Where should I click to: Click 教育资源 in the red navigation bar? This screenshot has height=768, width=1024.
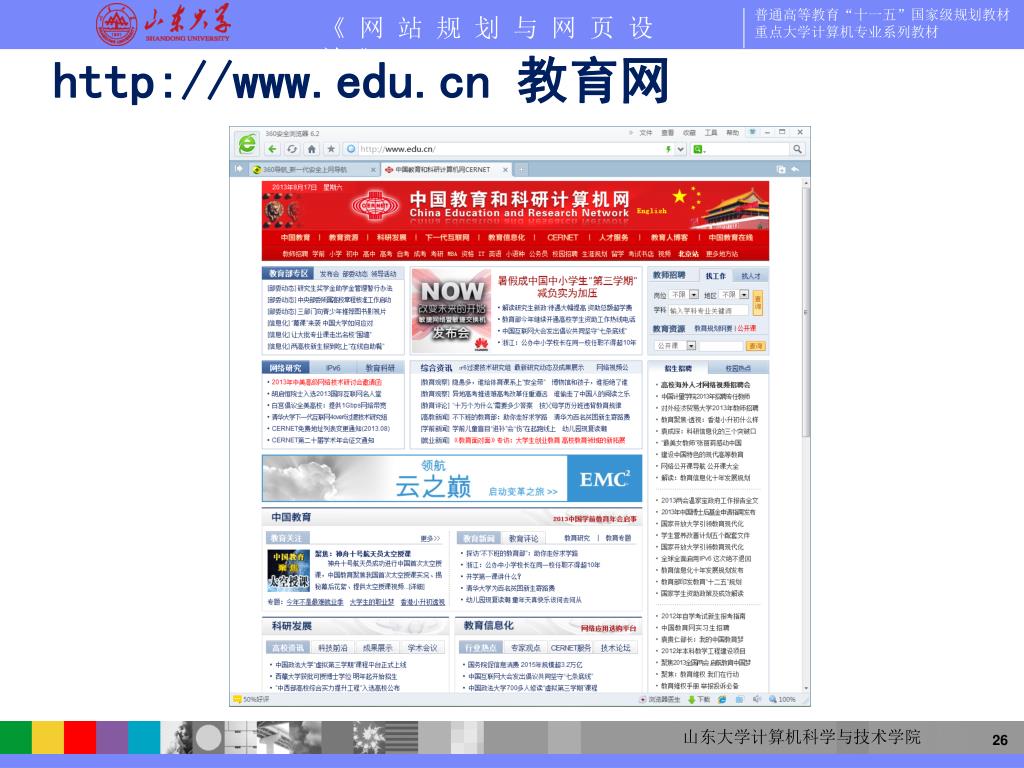tap(344, 238)
